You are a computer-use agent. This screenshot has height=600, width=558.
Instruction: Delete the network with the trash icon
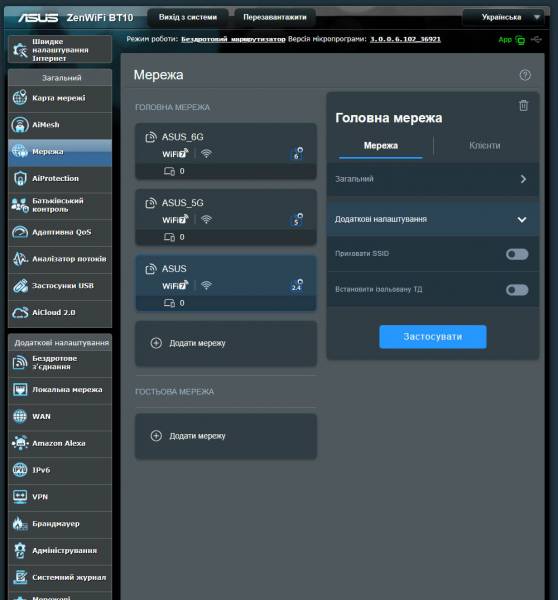tap(524, 105)
